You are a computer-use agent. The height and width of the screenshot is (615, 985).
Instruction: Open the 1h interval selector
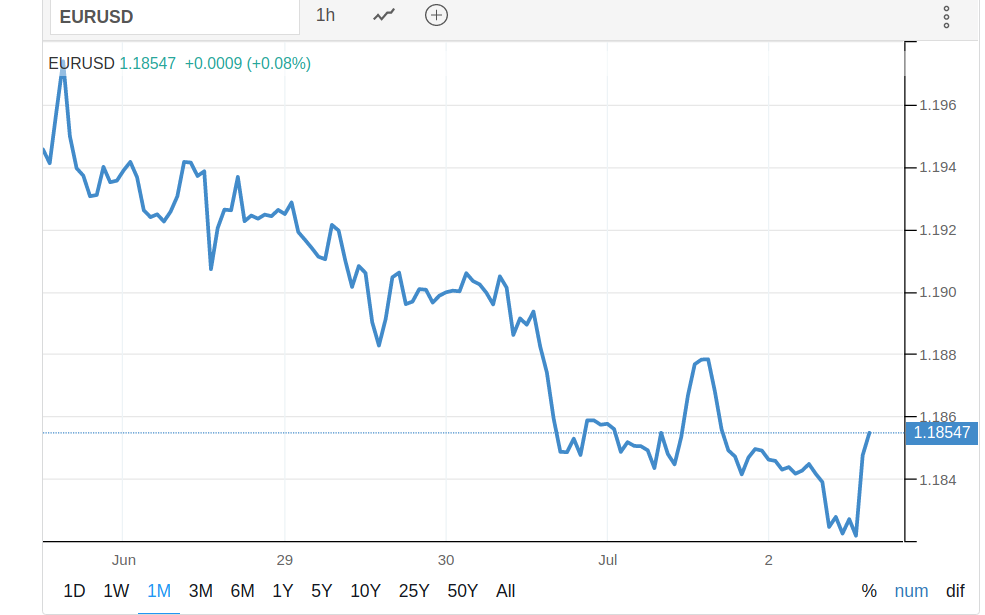(325, 15)
